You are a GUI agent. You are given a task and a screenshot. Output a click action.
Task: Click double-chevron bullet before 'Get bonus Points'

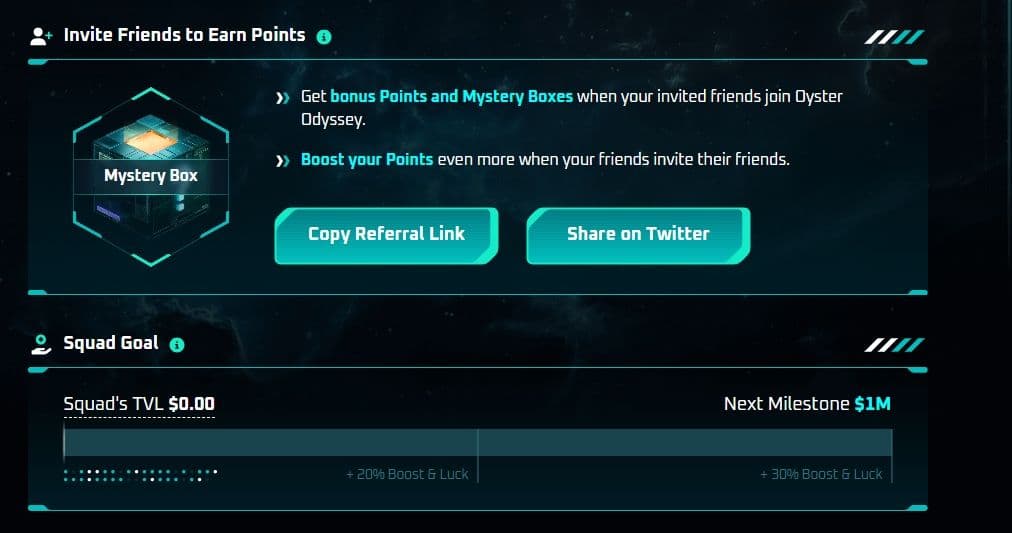pos(283,98)
